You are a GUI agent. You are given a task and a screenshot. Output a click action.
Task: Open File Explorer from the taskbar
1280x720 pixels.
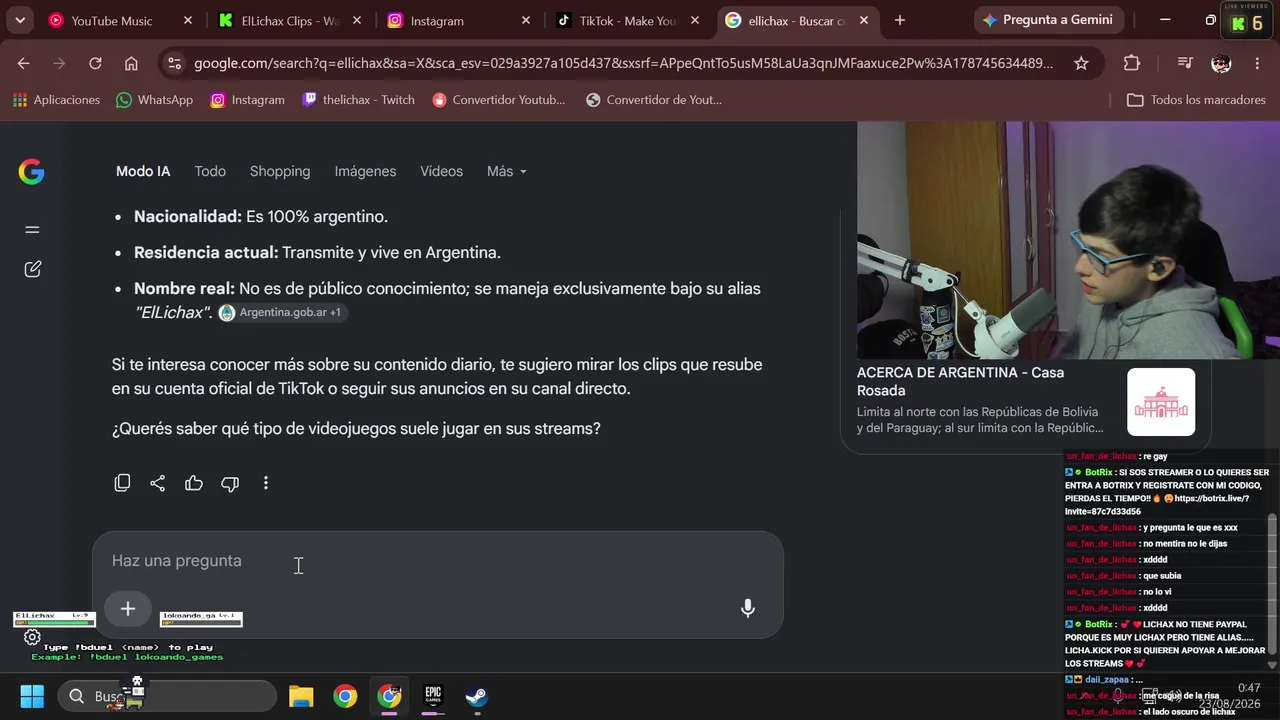301,696
